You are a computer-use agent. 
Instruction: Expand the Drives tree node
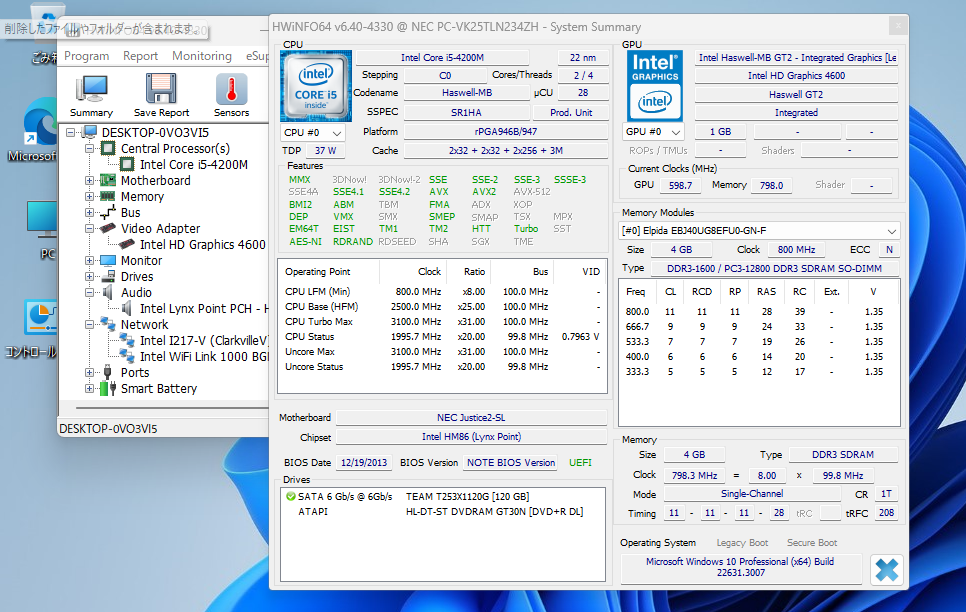pyautogui.click(x=89, y=276)
